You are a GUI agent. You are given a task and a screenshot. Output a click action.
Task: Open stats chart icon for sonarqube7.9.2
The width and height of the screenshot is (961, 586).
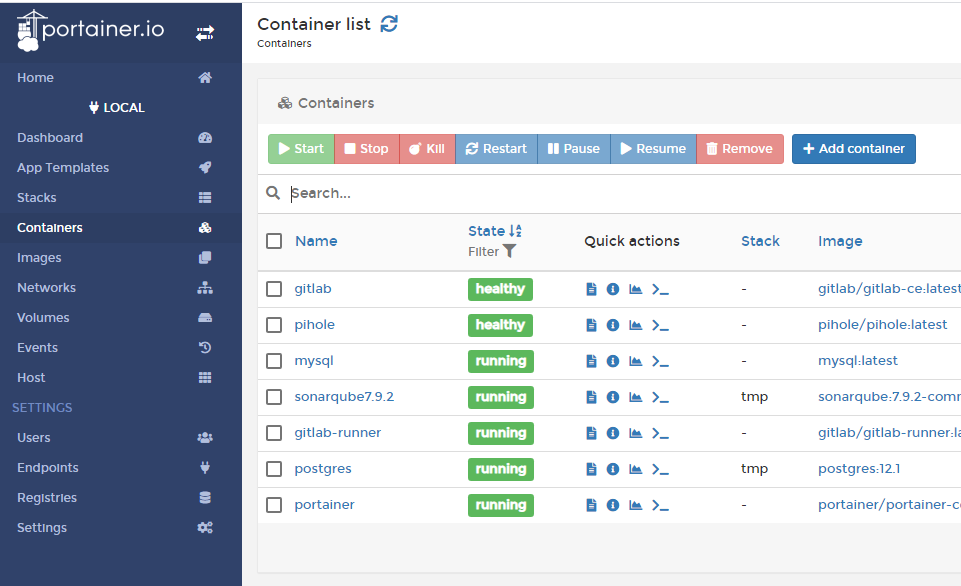coord(636,397)
